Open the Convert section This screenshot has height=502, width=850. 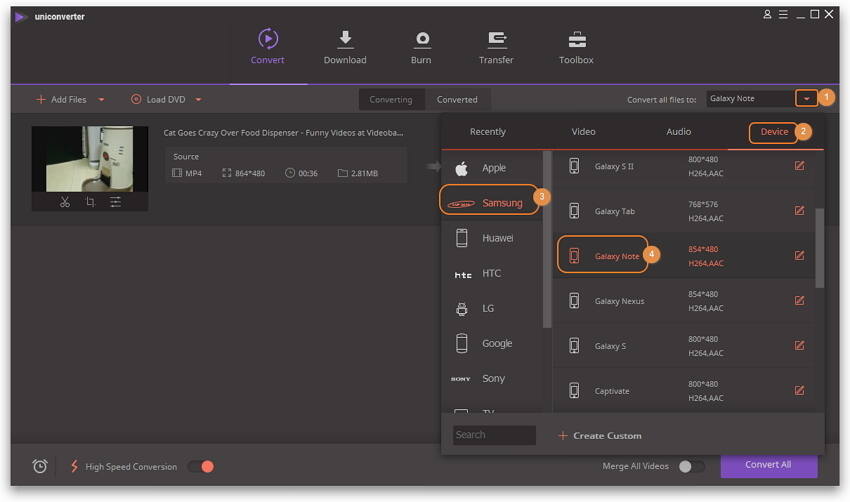point(268,47)
